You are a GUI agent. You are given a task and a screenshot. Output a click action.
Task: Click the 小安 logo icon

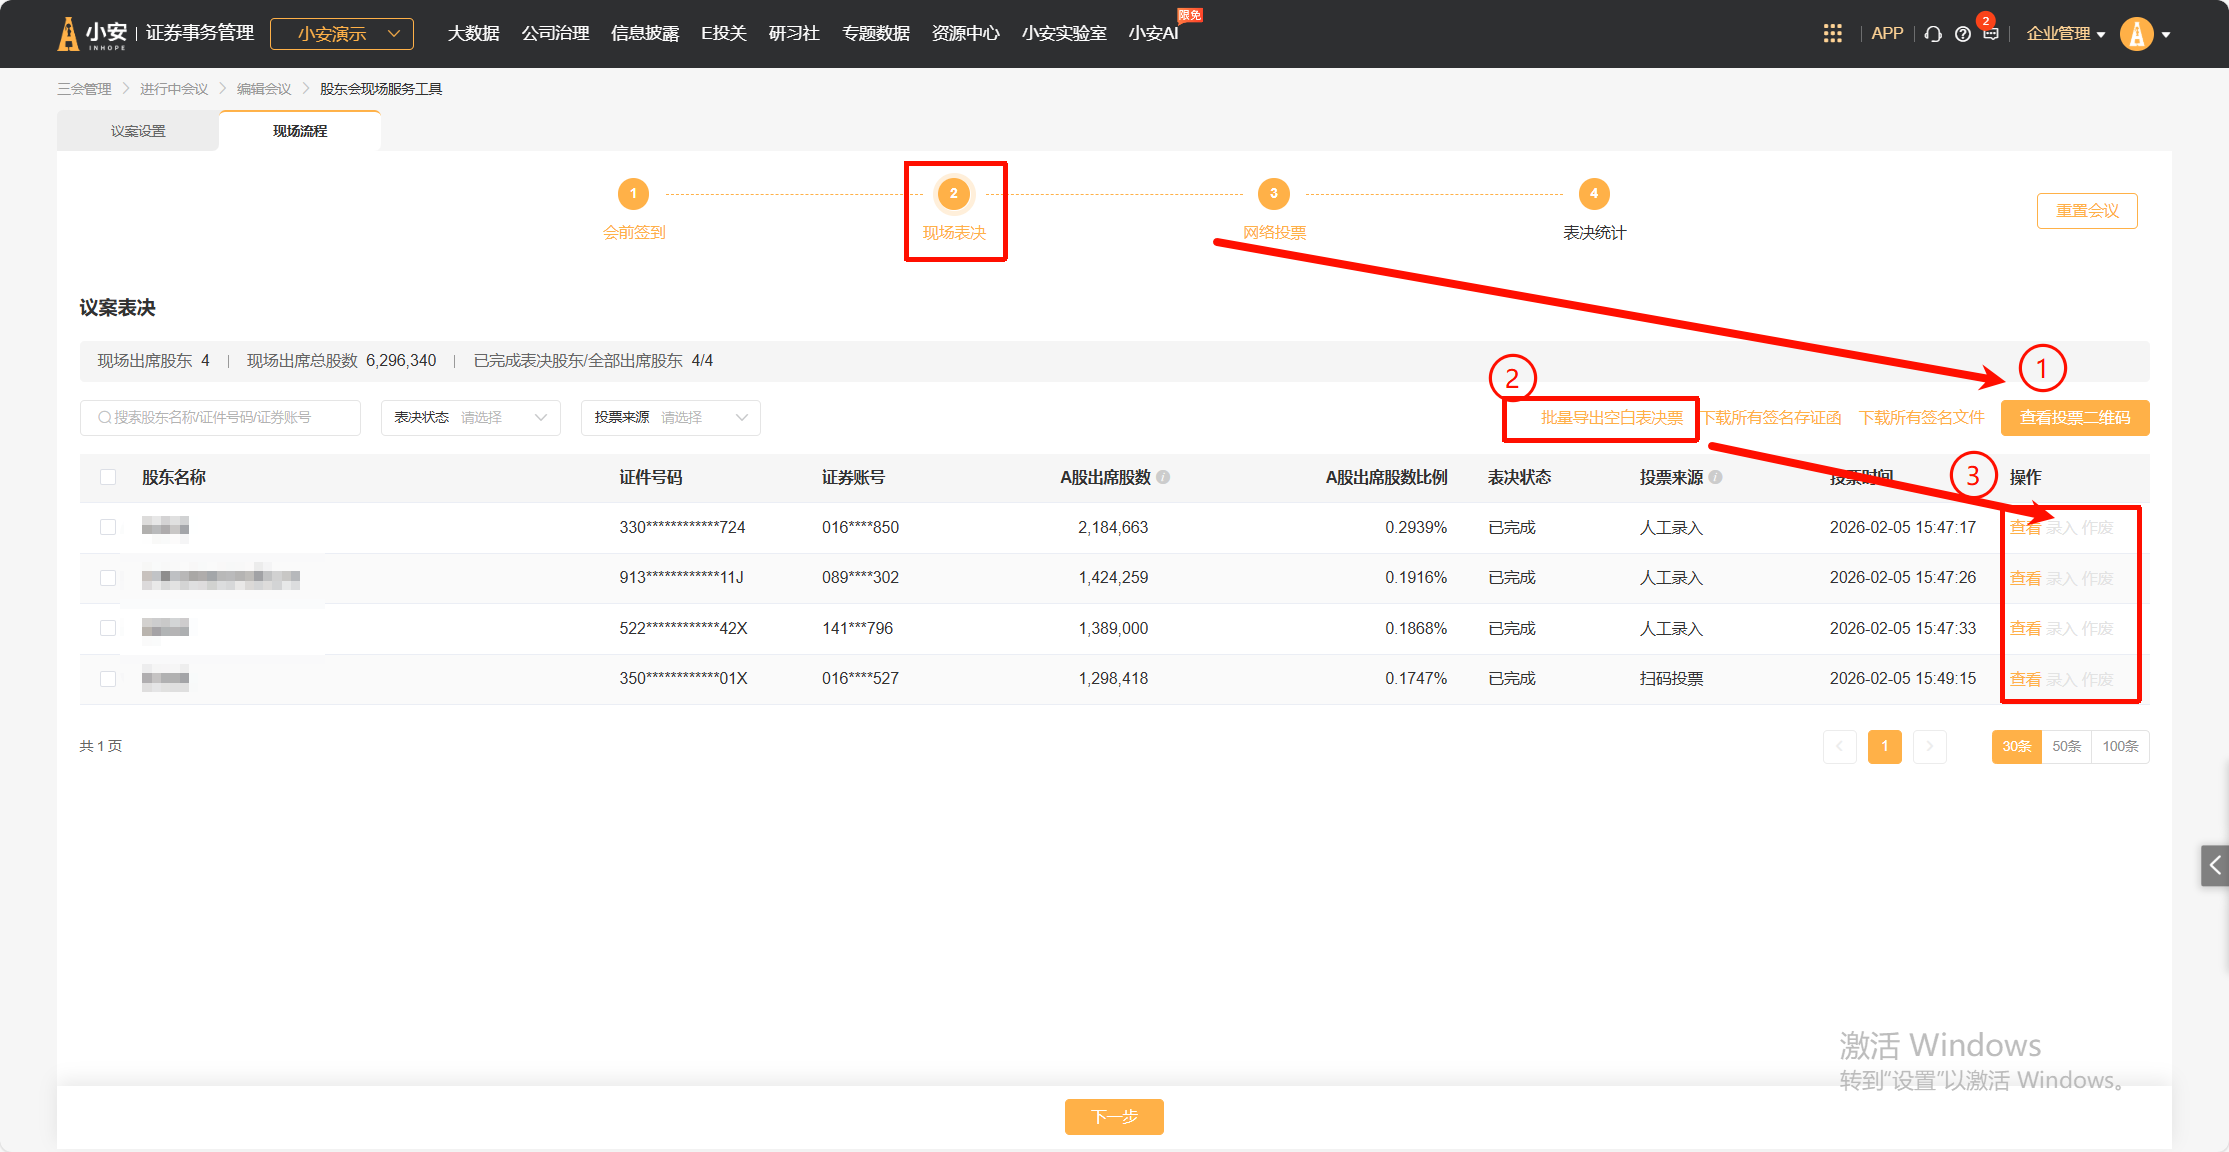tap(68, 34)
